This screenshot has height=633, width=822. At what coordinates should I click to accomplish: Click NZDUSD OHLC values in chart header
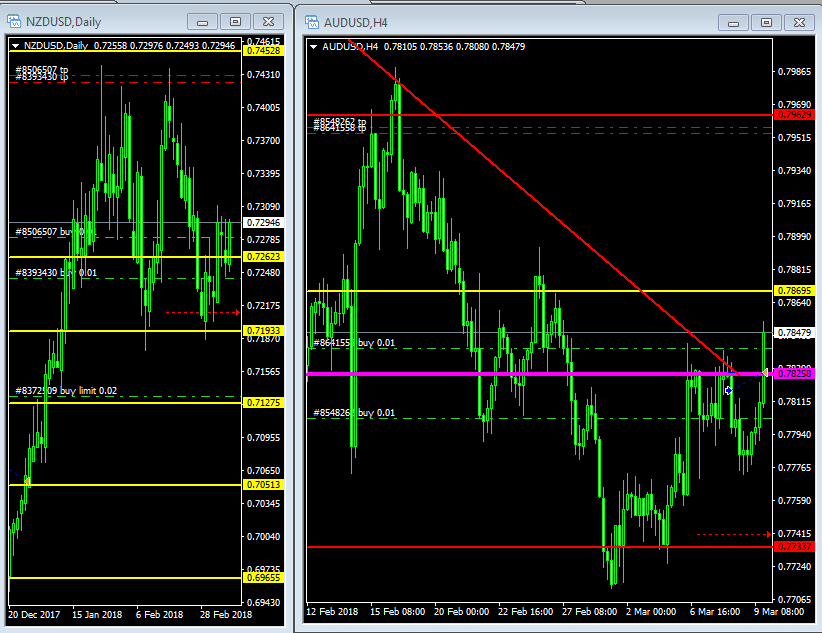164,46
